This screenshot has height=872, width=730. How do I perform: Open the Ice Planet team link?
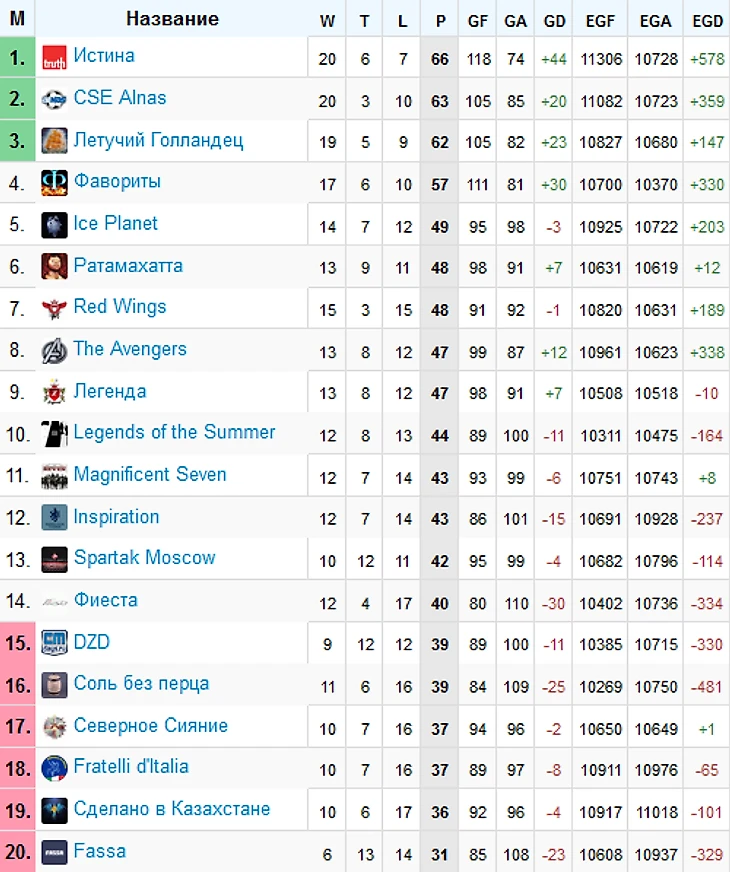pos(115,223)
